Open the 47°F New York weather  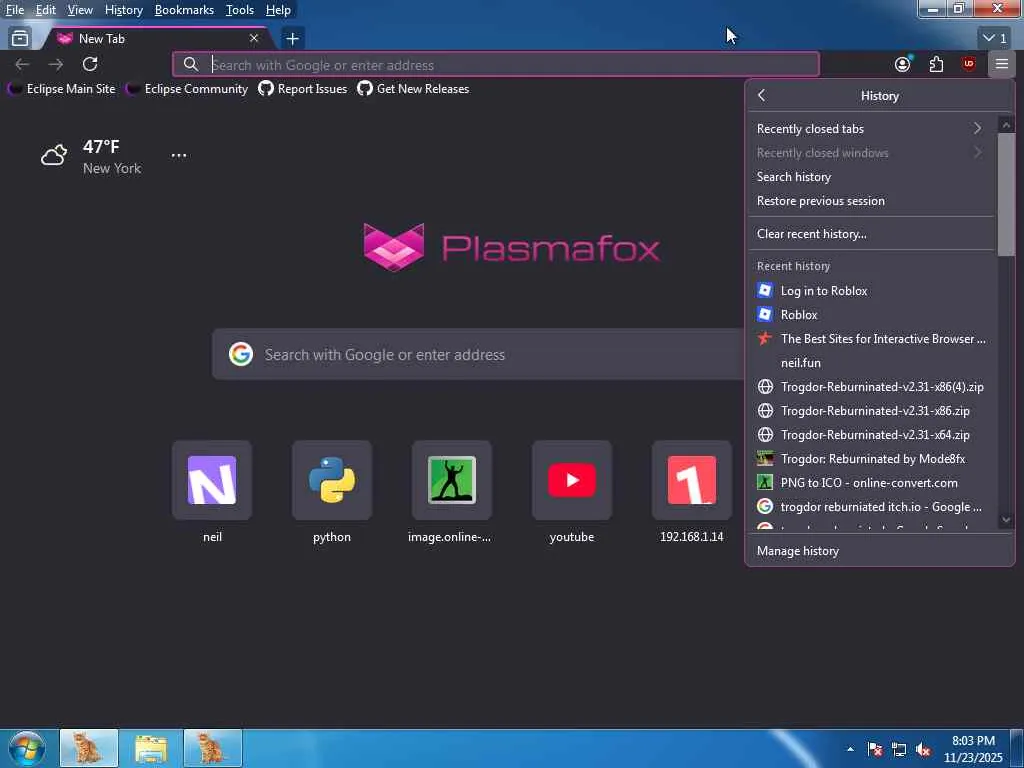point(91,157)
